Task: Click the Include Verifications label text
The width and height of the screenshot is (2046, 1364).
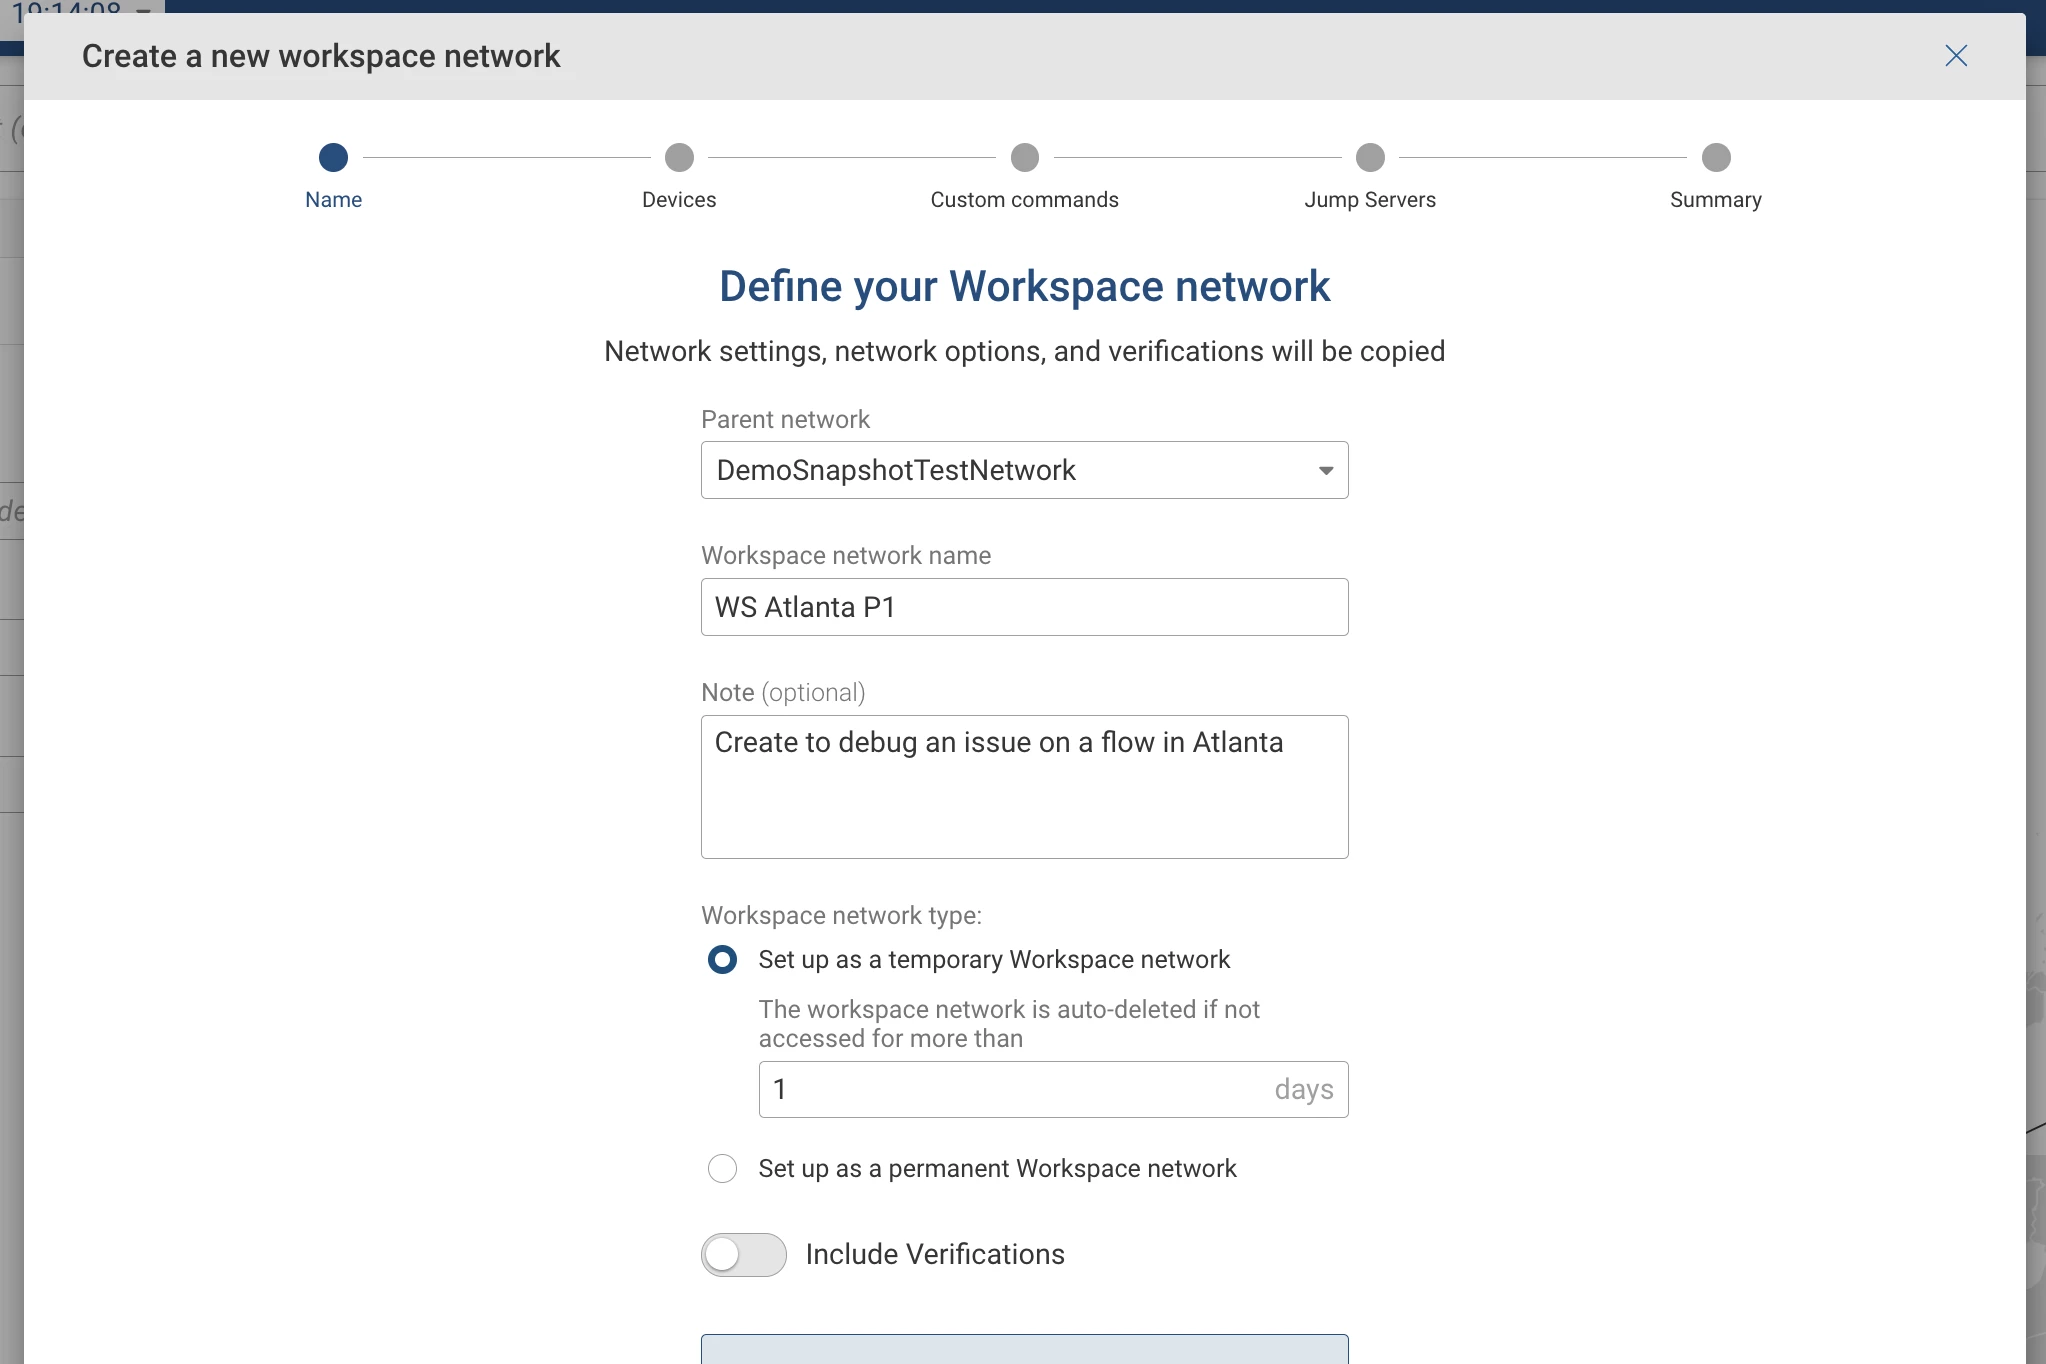Action: click(935, 1255)
